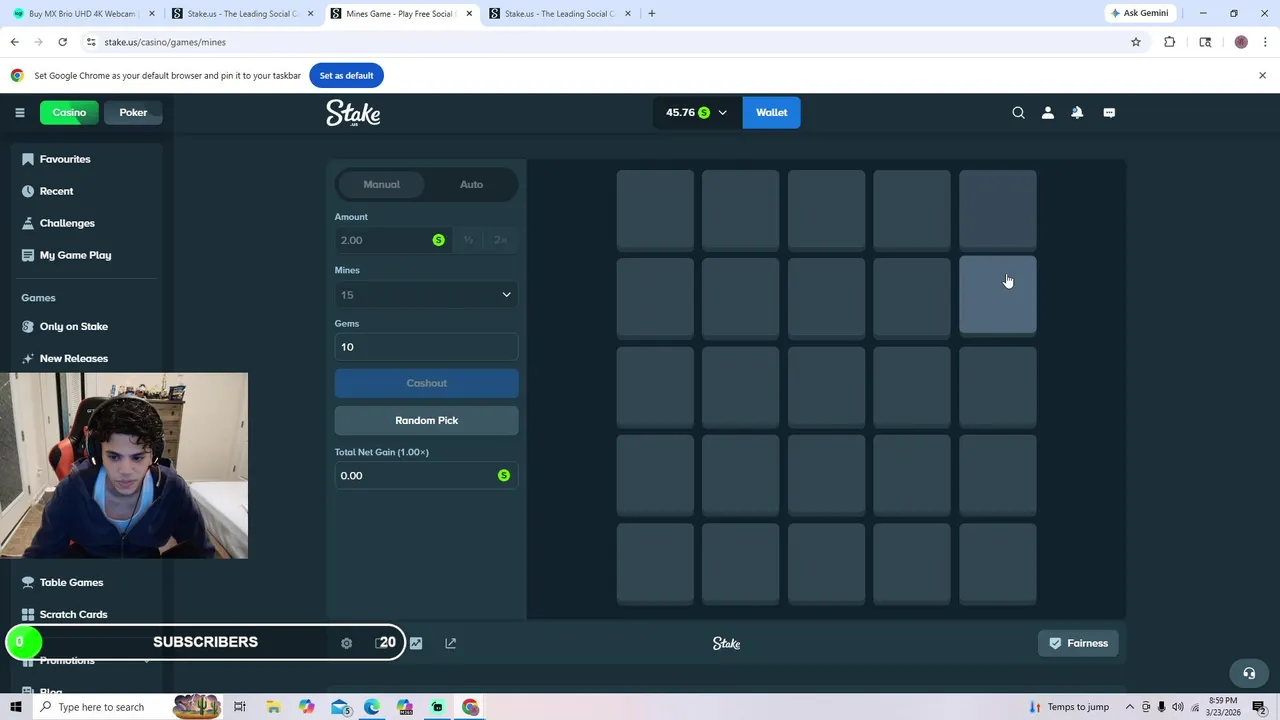Open the live stats chart icon
The width and height of the screenshot is (1280, 720).
point(416,643)
